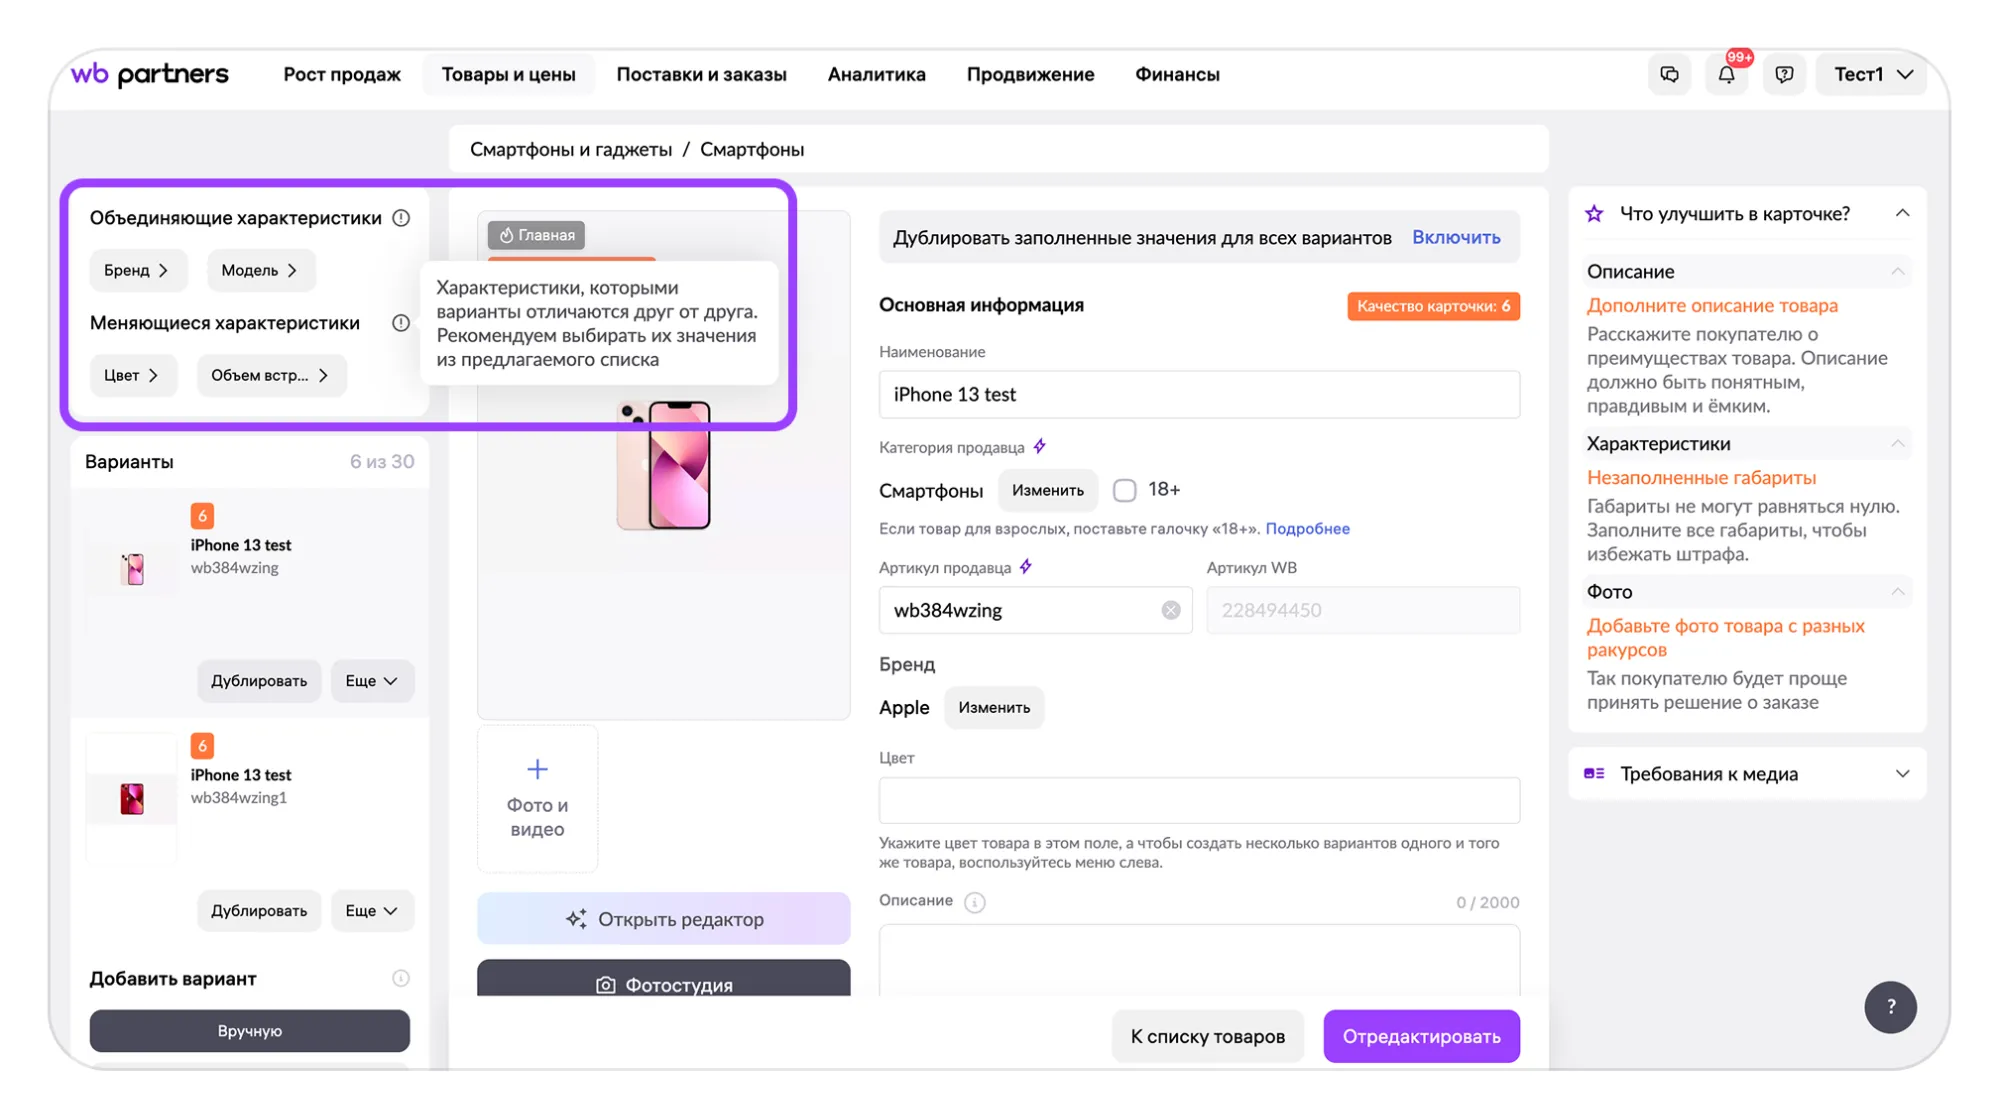This screenshot has height=1119, width=1999.
Task: Tick the 18+ checkbox
Action: [1124, 490]
